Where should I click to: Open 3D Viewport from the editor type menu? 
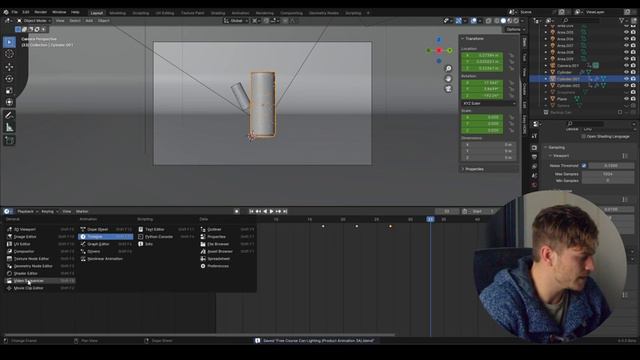(x=40, y=229)
